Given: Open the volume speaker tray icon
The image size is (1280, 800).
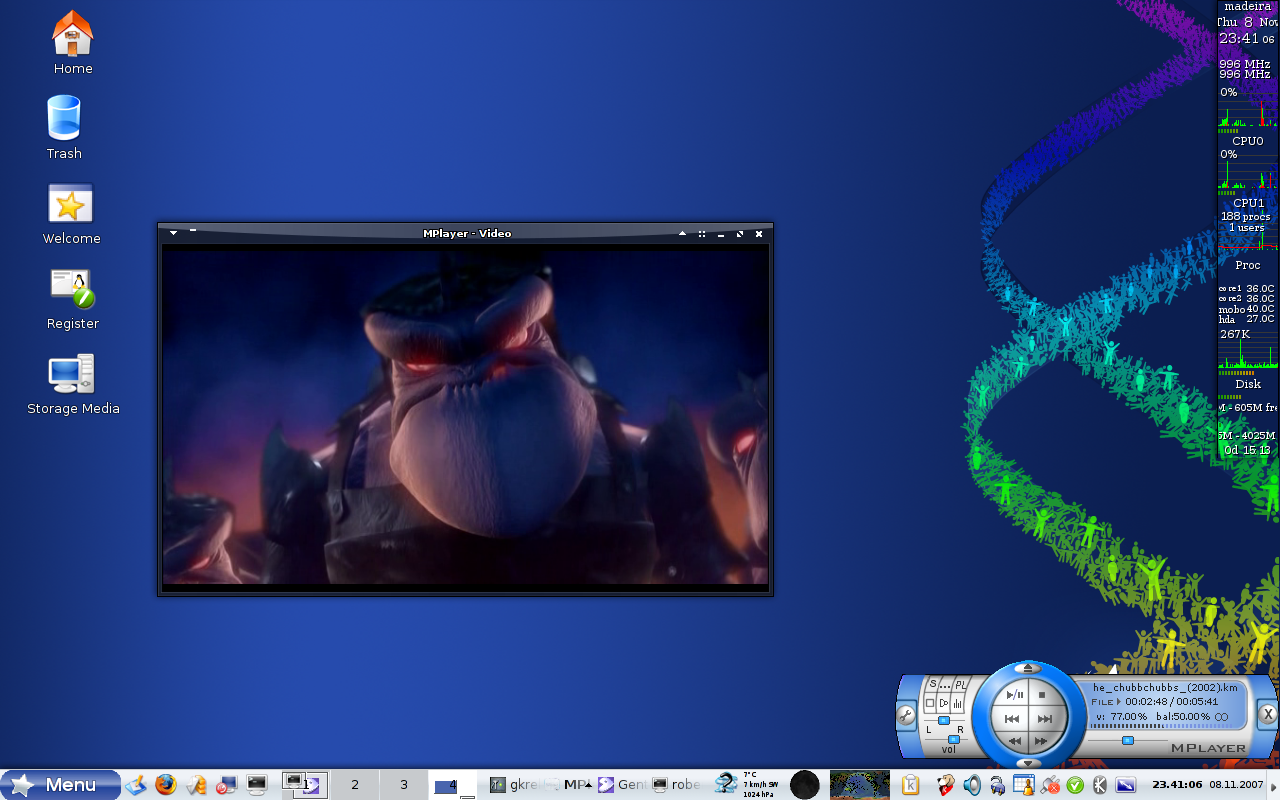Looking at the screenshot, I should tap(971, 785).
